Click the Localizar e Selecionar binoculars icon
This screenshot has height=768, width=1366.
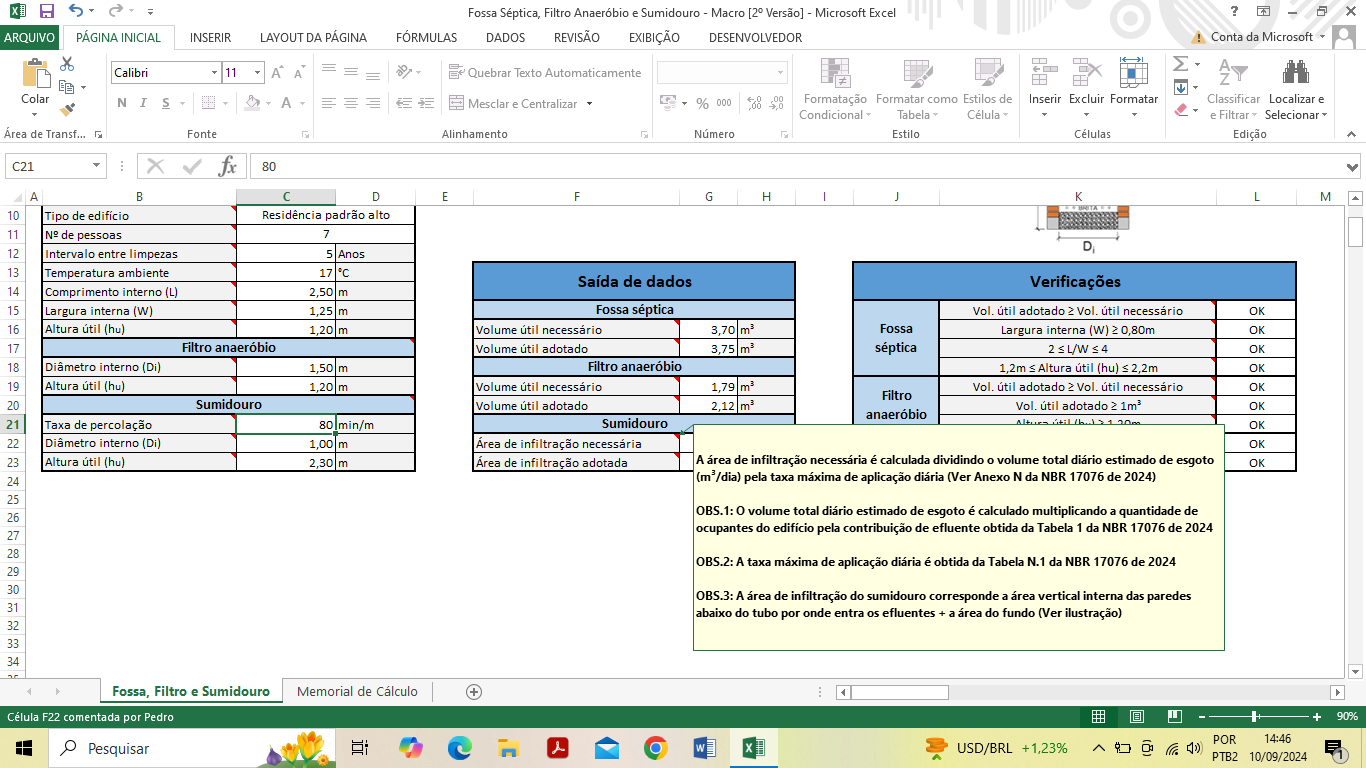1296,73
